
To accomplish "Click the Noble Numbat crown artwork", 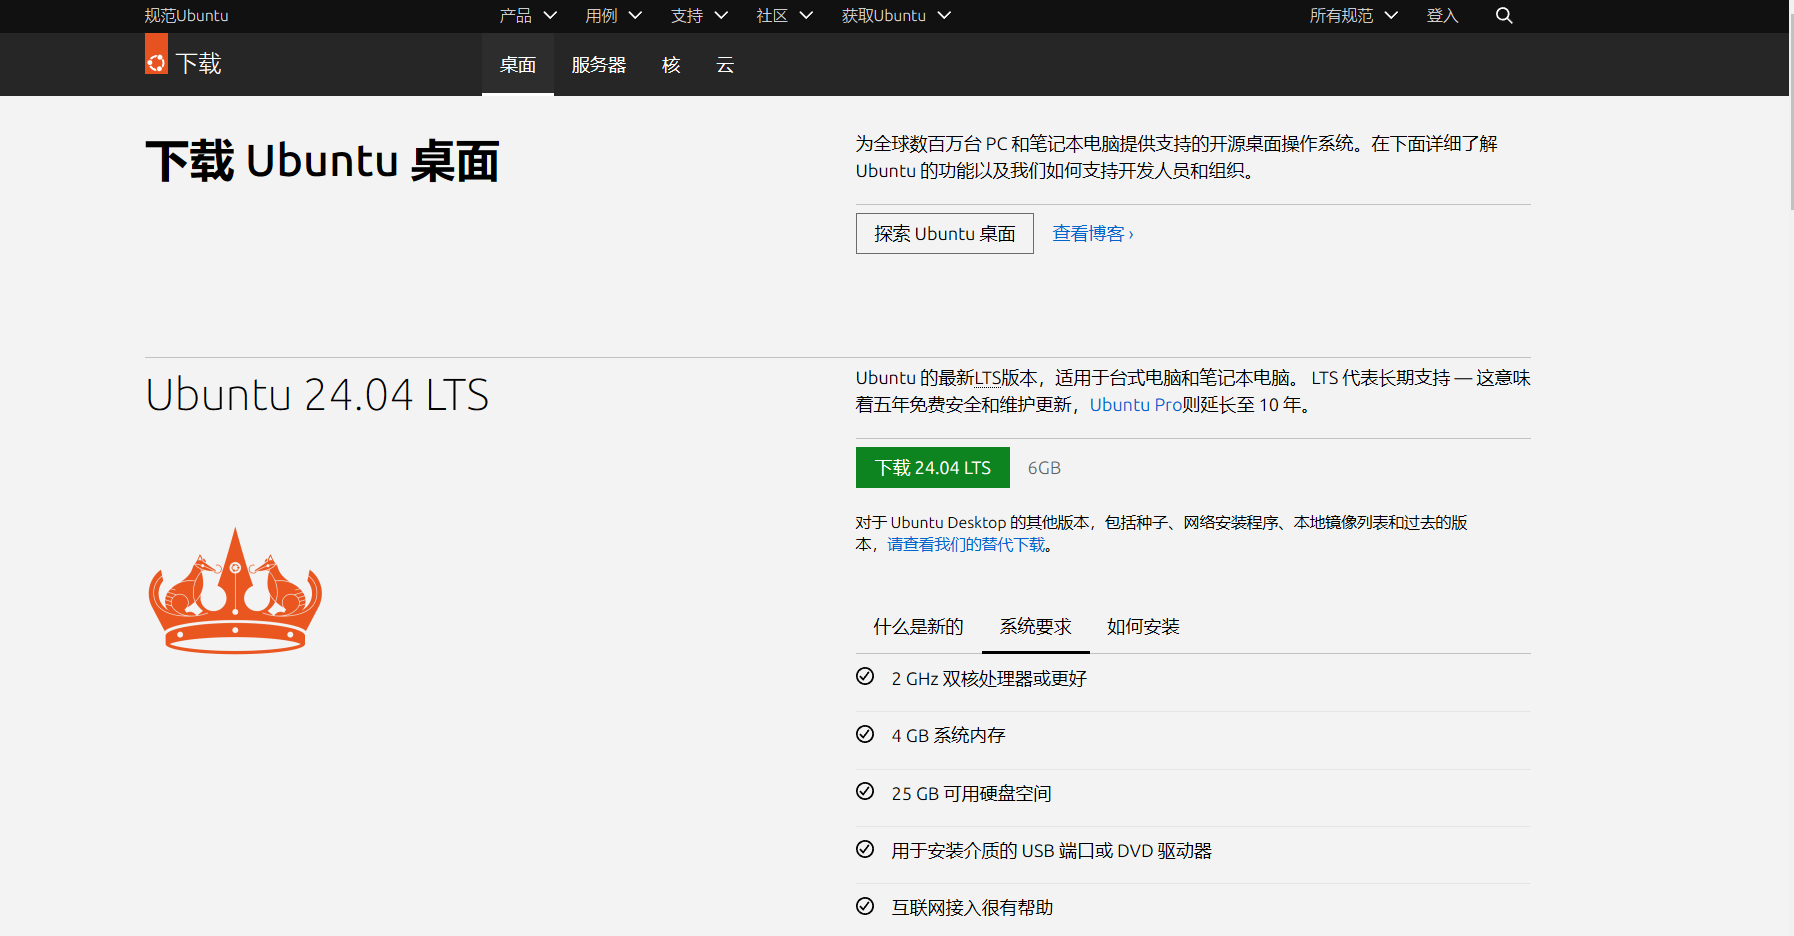I will [234, 590].
